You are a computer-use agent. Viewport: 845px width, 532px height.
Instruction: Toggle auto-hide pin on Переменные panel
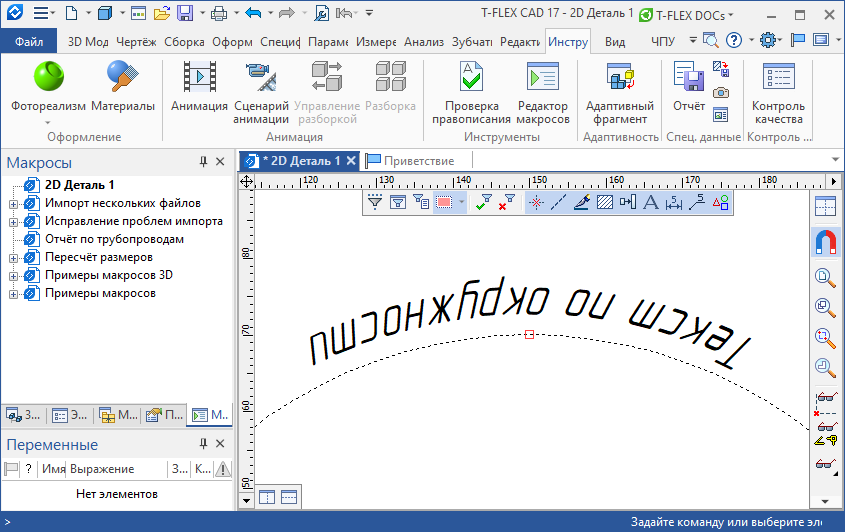[x=203, y=443]
